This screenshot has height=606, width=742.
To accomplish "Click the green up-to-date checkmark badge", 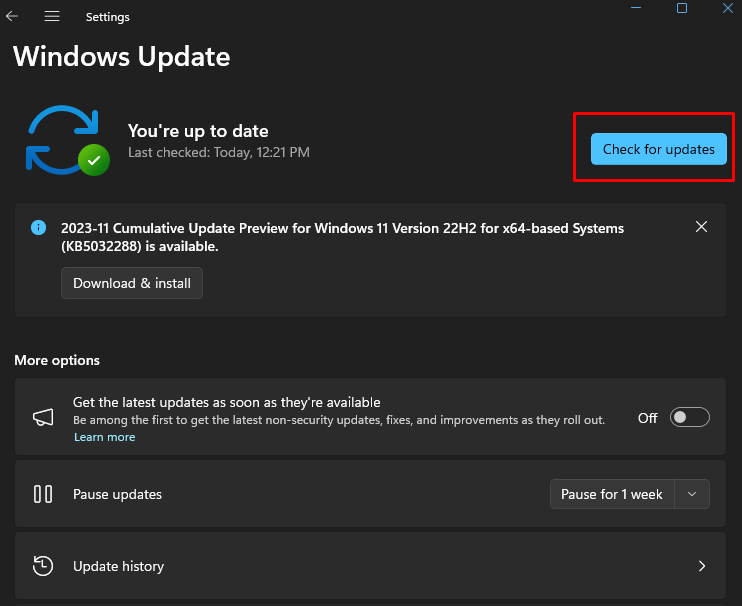I will [x=94, y=160].
